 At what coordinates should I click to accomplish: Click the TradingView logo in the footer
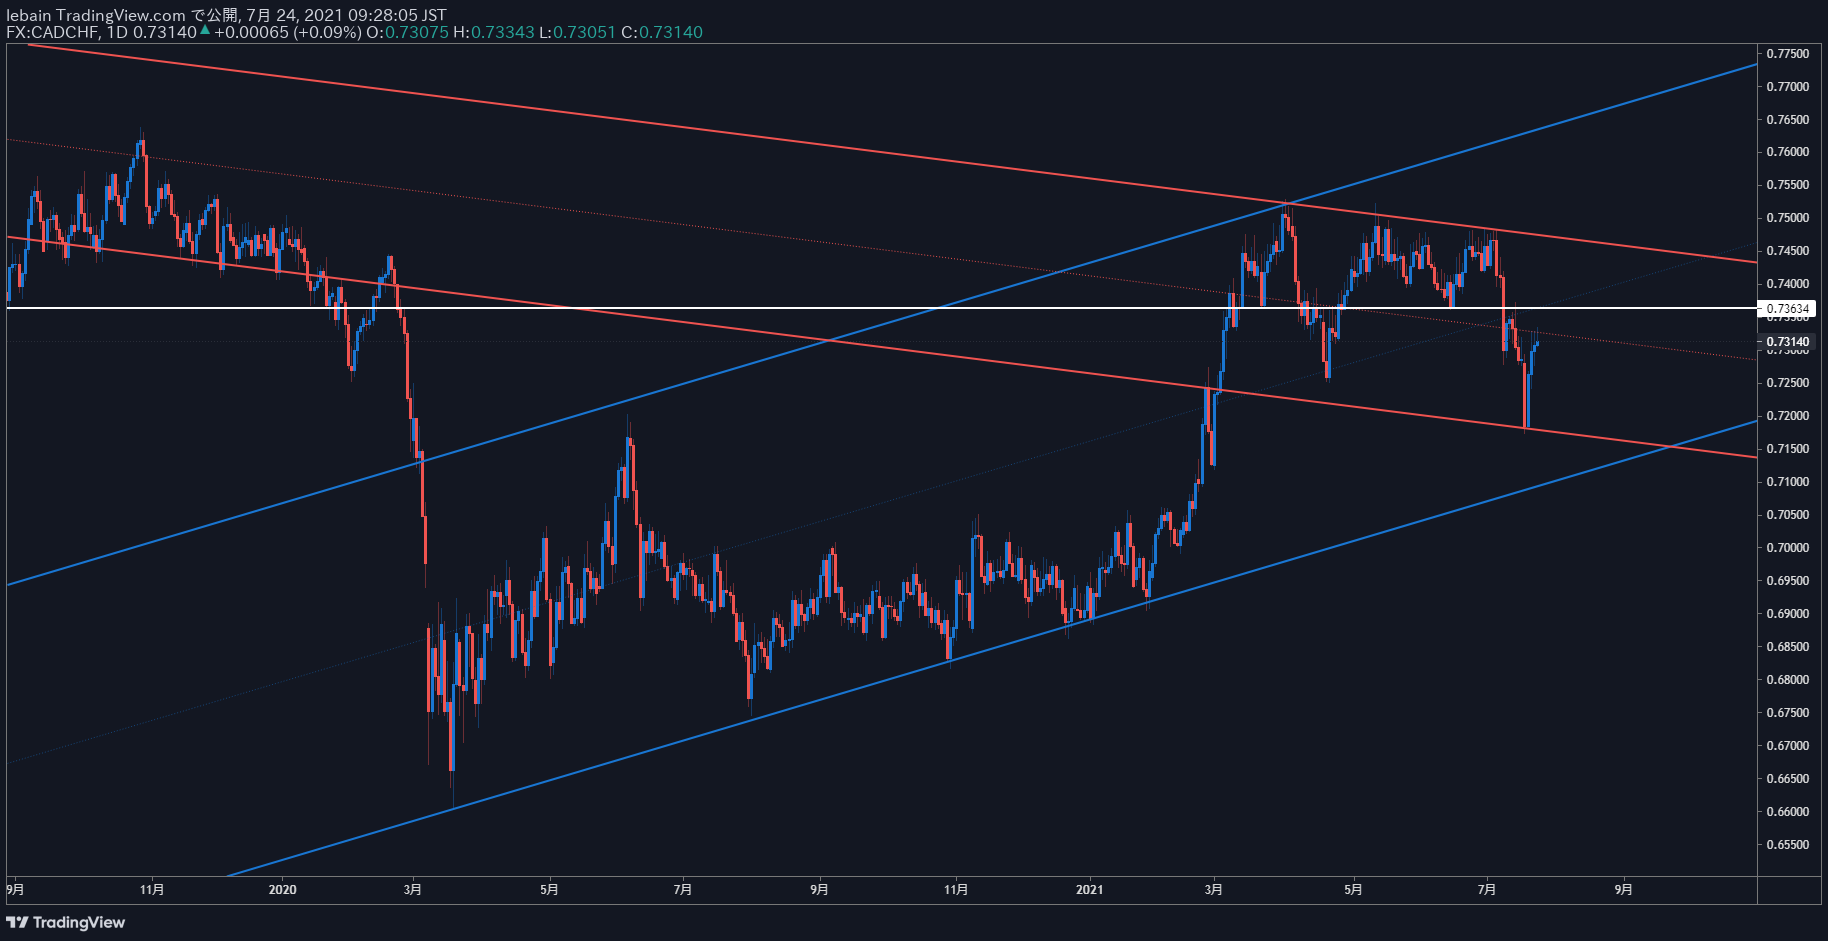[66, 922]
